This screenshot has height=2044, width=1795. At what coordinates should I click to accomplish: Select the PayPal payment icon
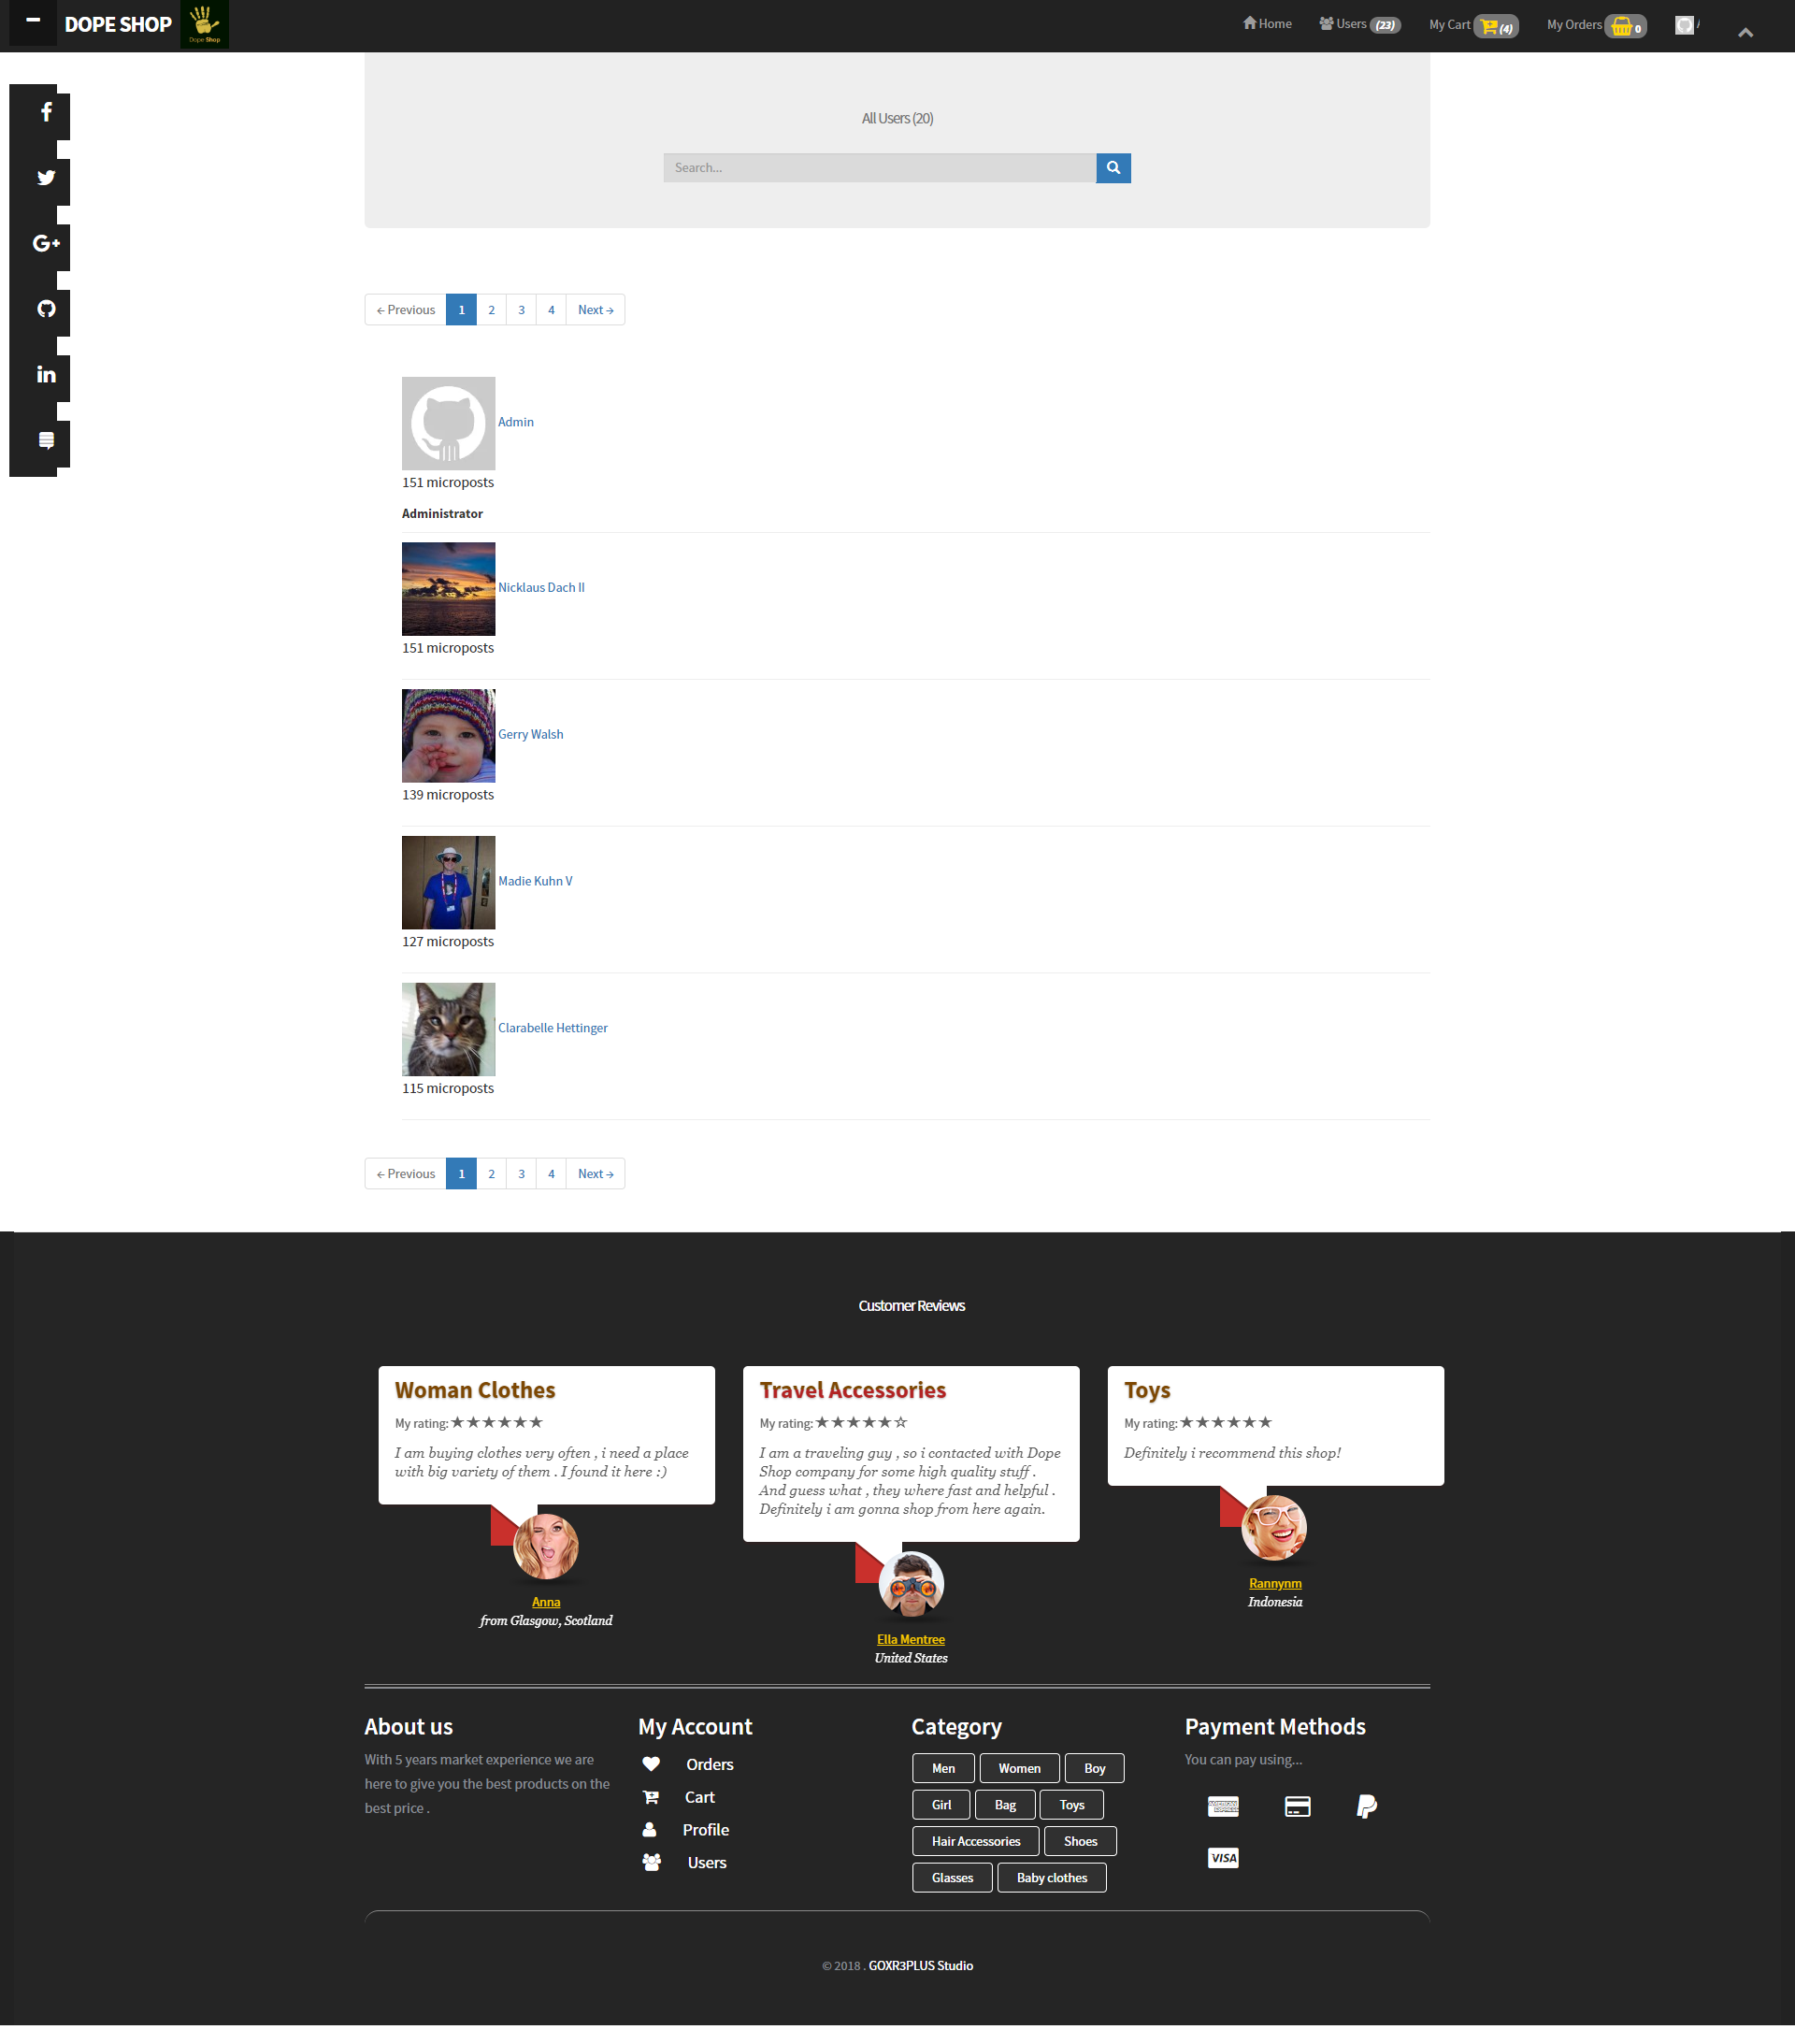point(1368,1804)
